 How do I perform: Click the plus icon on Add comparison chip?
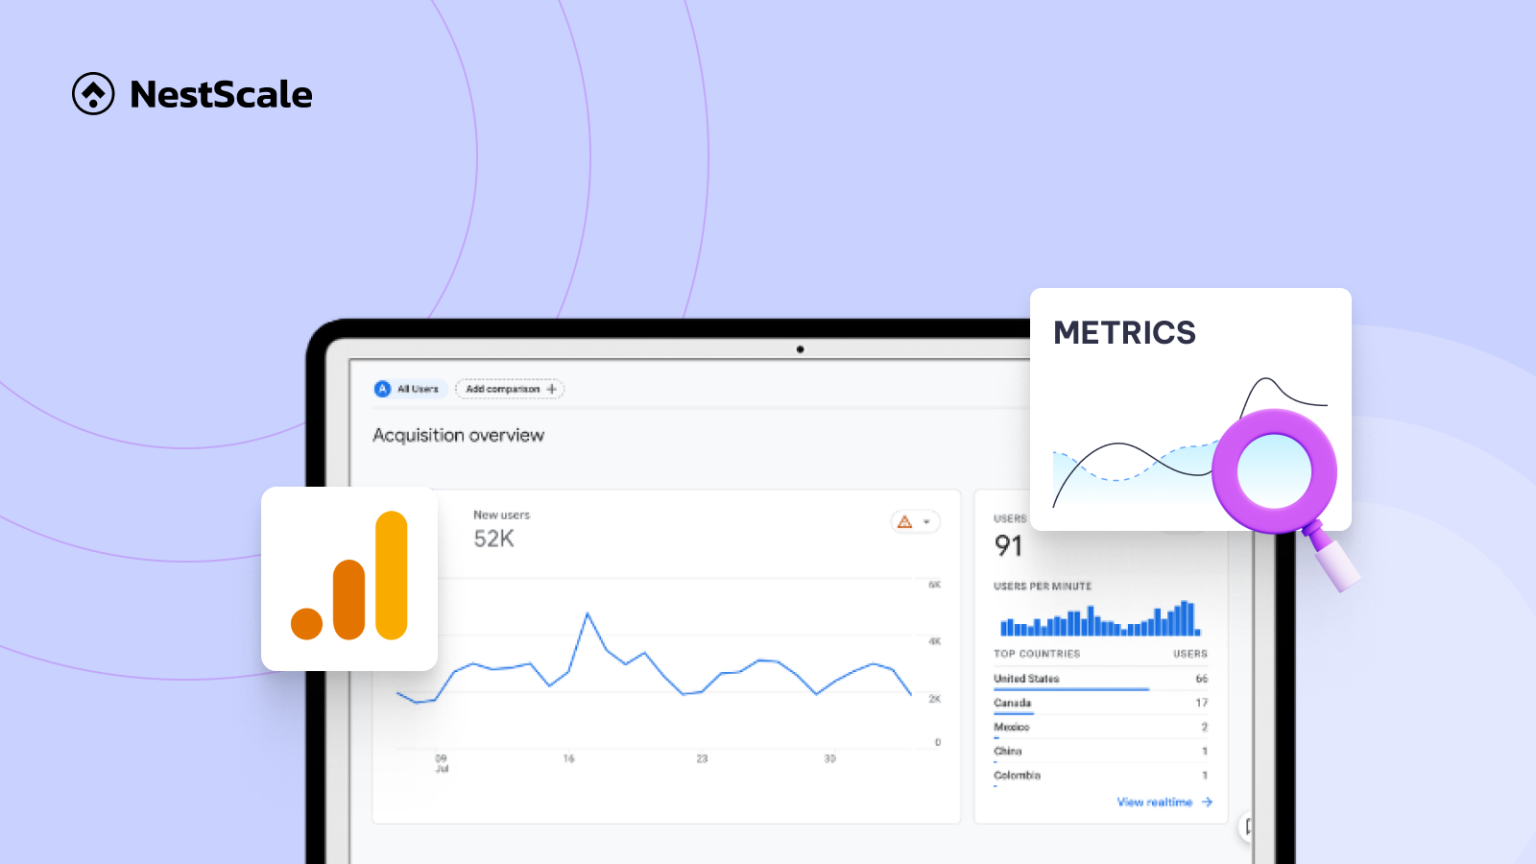551,389
